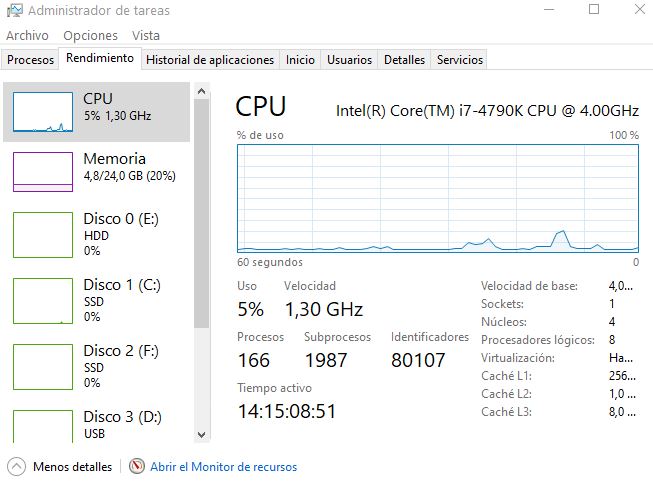This screenshot has height=484, width=653.
Task: Open the Archivo menu
Action: pyautogui.click(x=27, y=35)
